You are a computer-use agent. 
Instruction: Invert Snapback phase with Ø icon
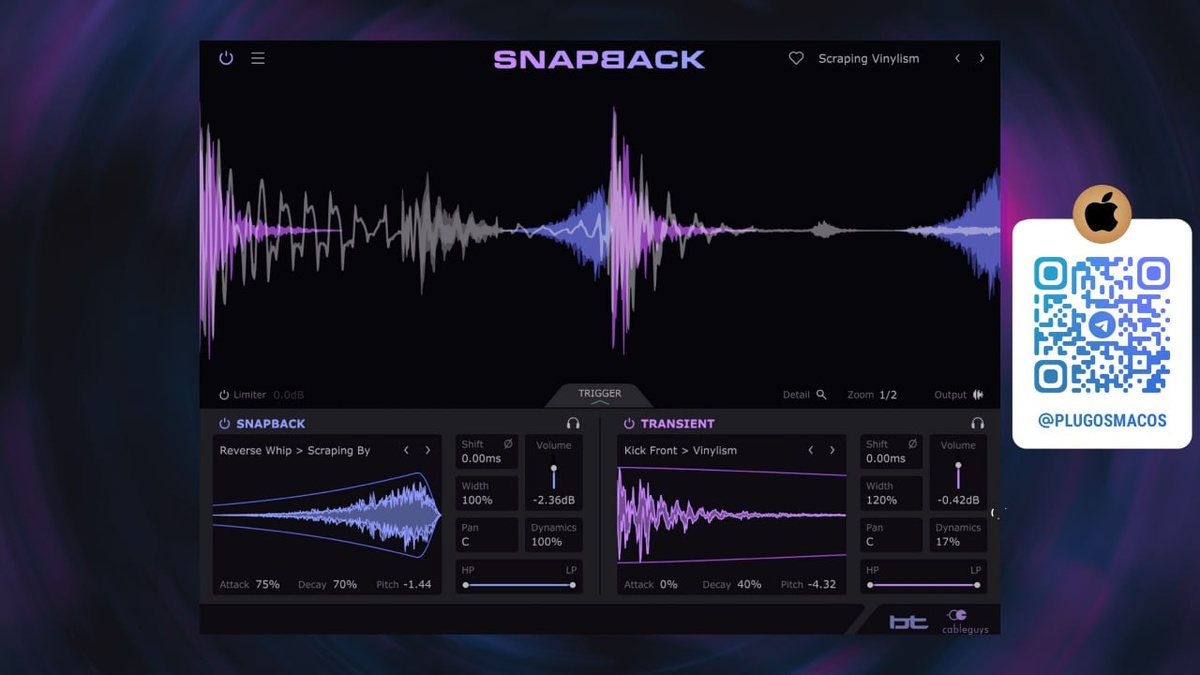pos(508,444)
